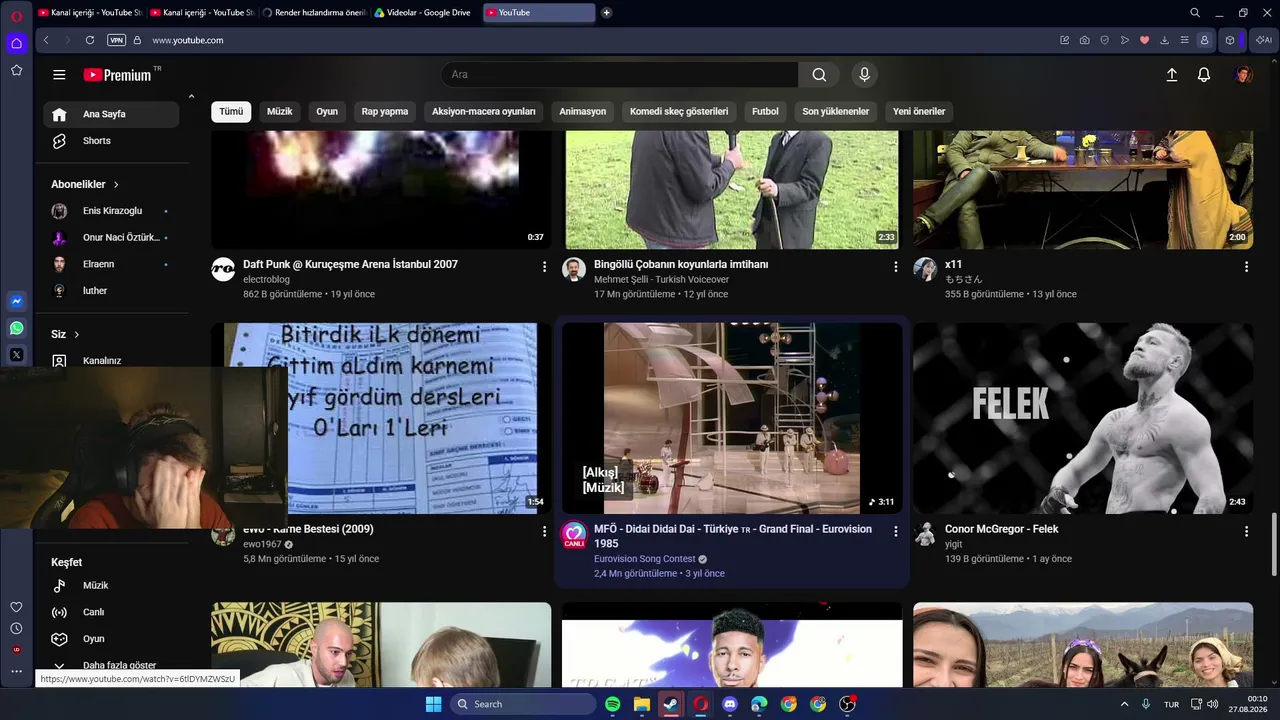
Task: Open Opera Easy Setup sliders icon
Action: (x=1184, y=40)
